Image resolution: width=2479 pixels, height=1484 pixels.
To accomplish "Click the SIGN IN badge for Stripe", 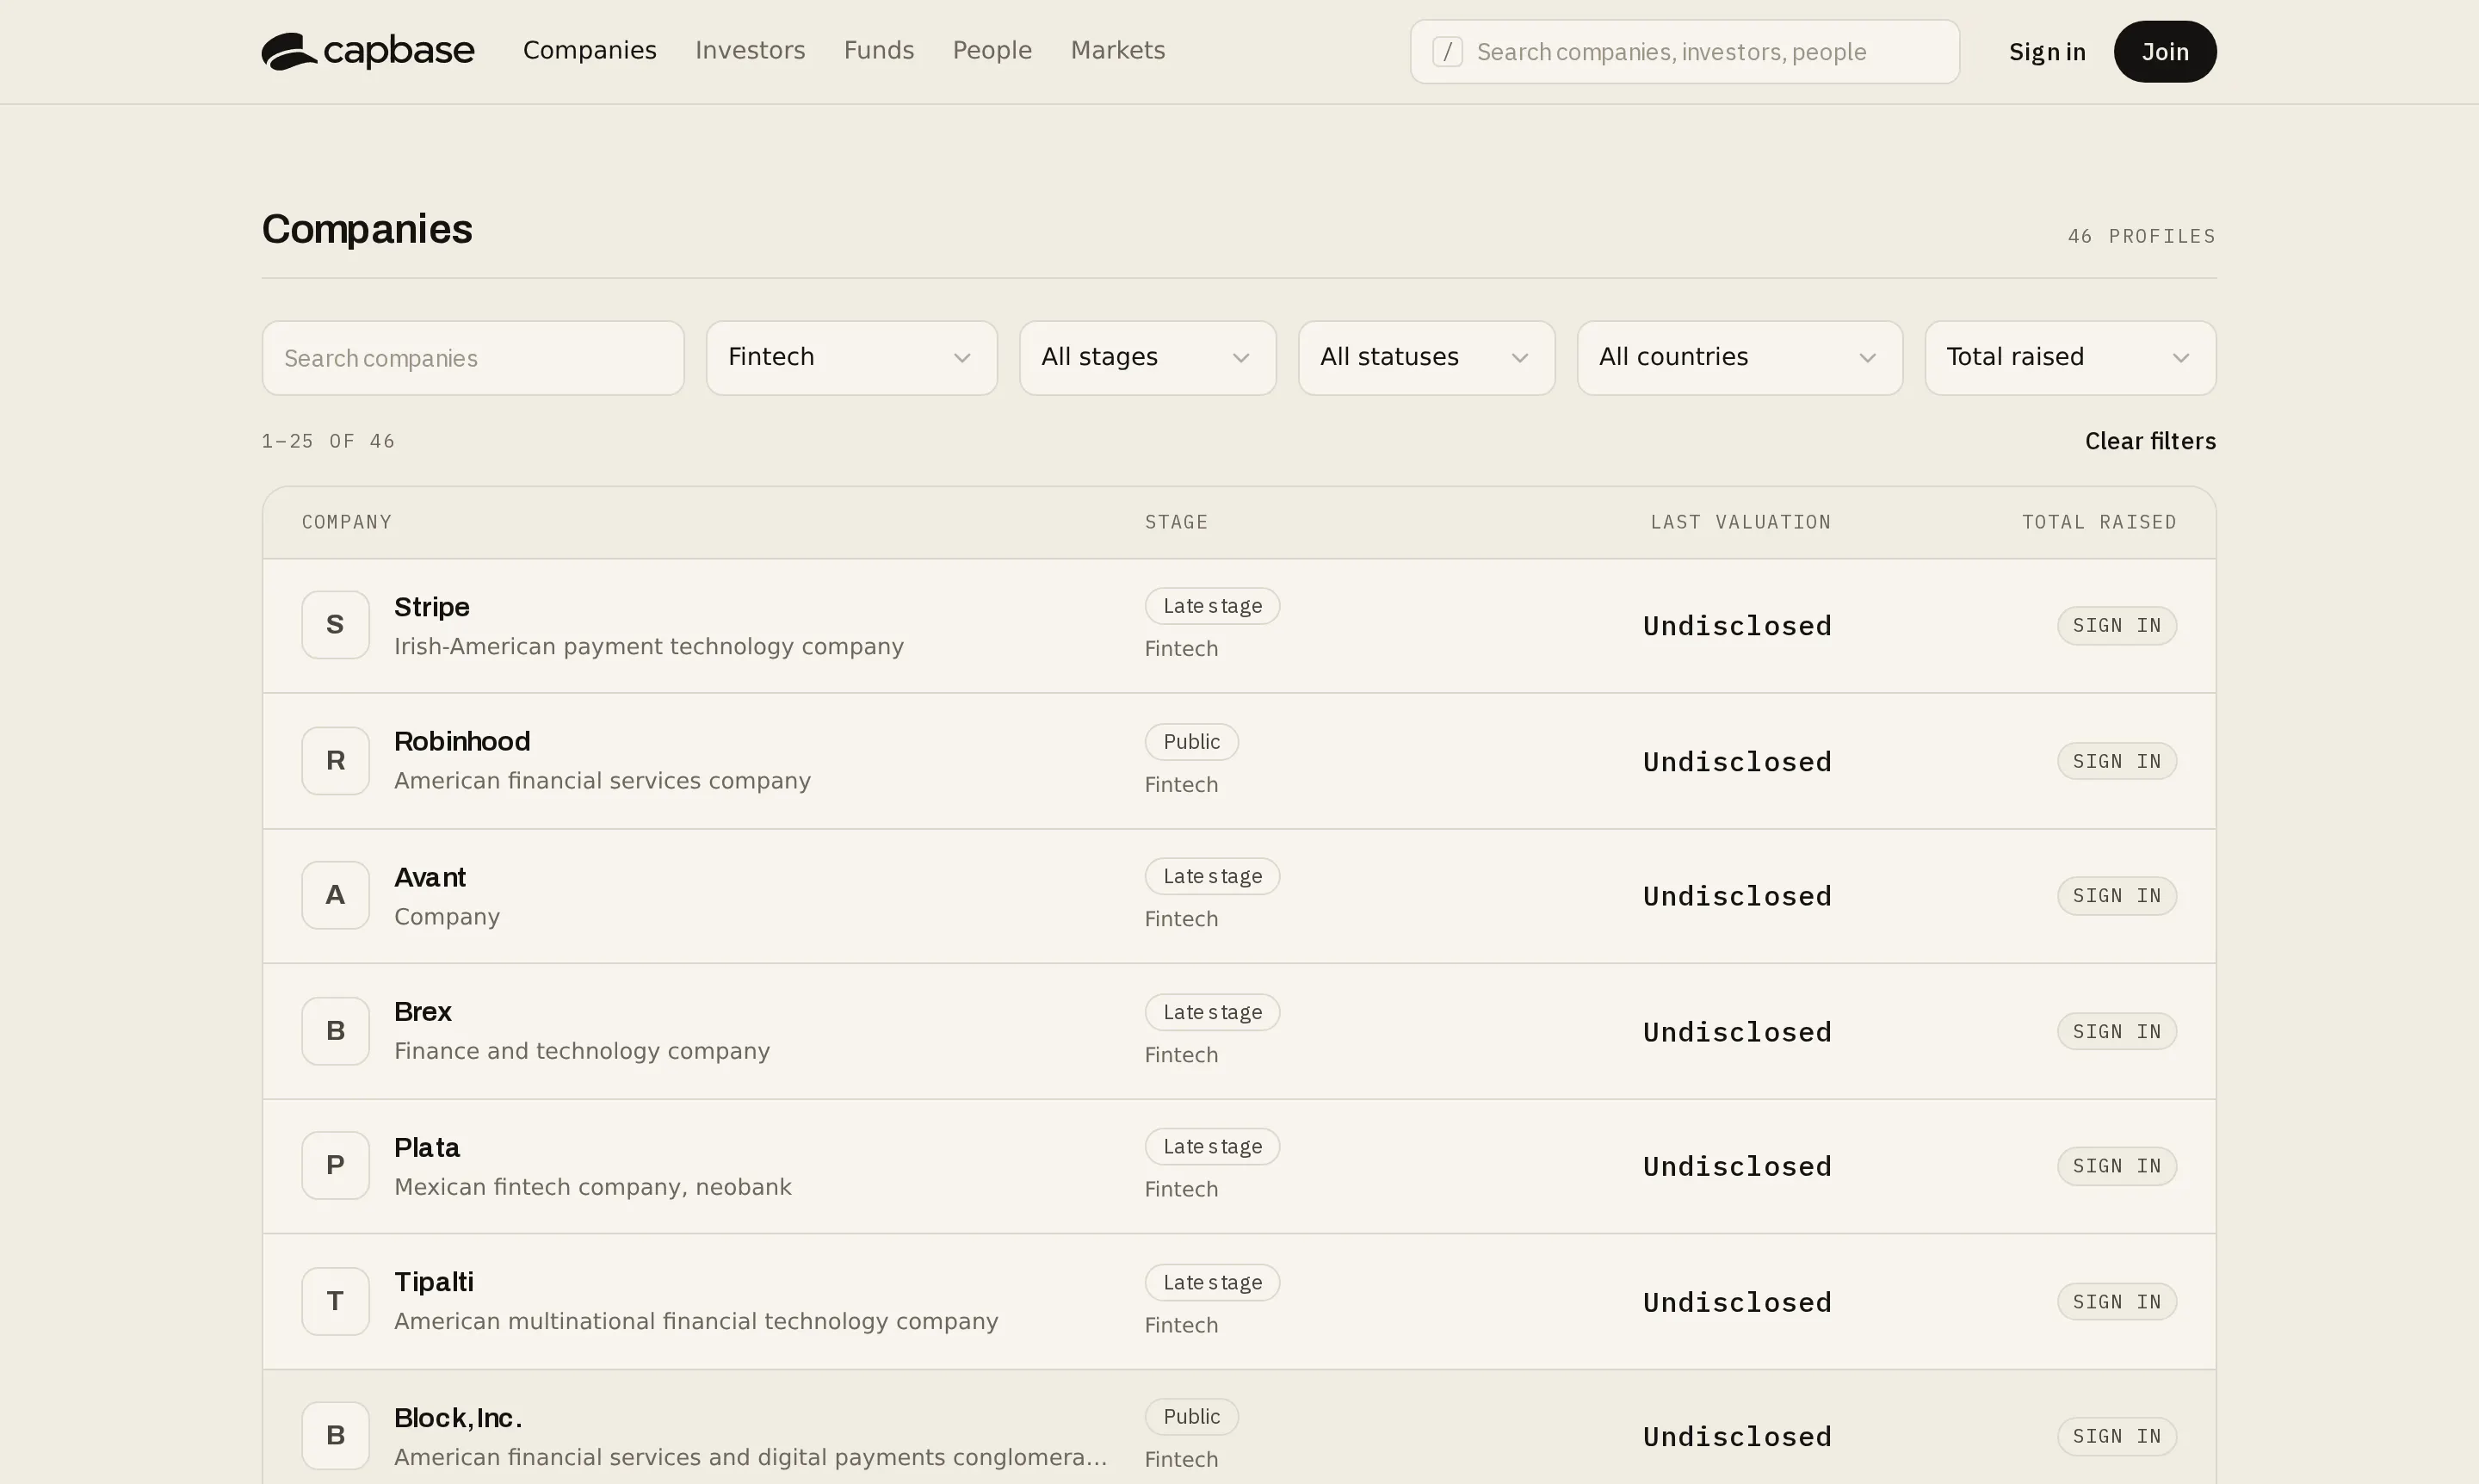I will click(x=2116, y=626).
